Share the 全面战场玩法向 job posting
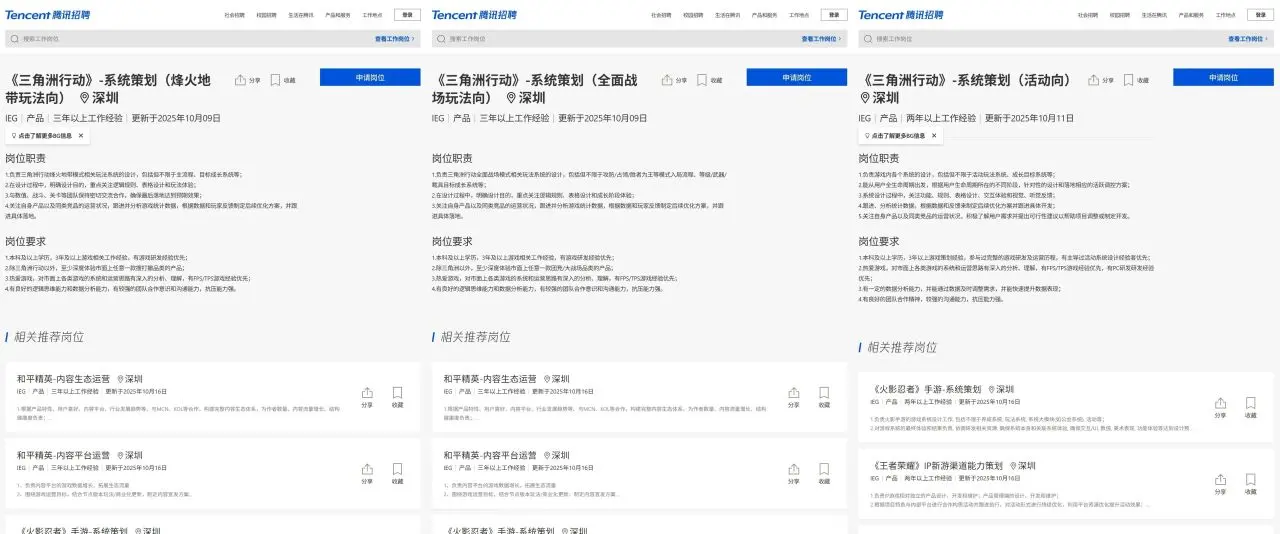This screenshot has height=534, width=1280. point(667,80)
